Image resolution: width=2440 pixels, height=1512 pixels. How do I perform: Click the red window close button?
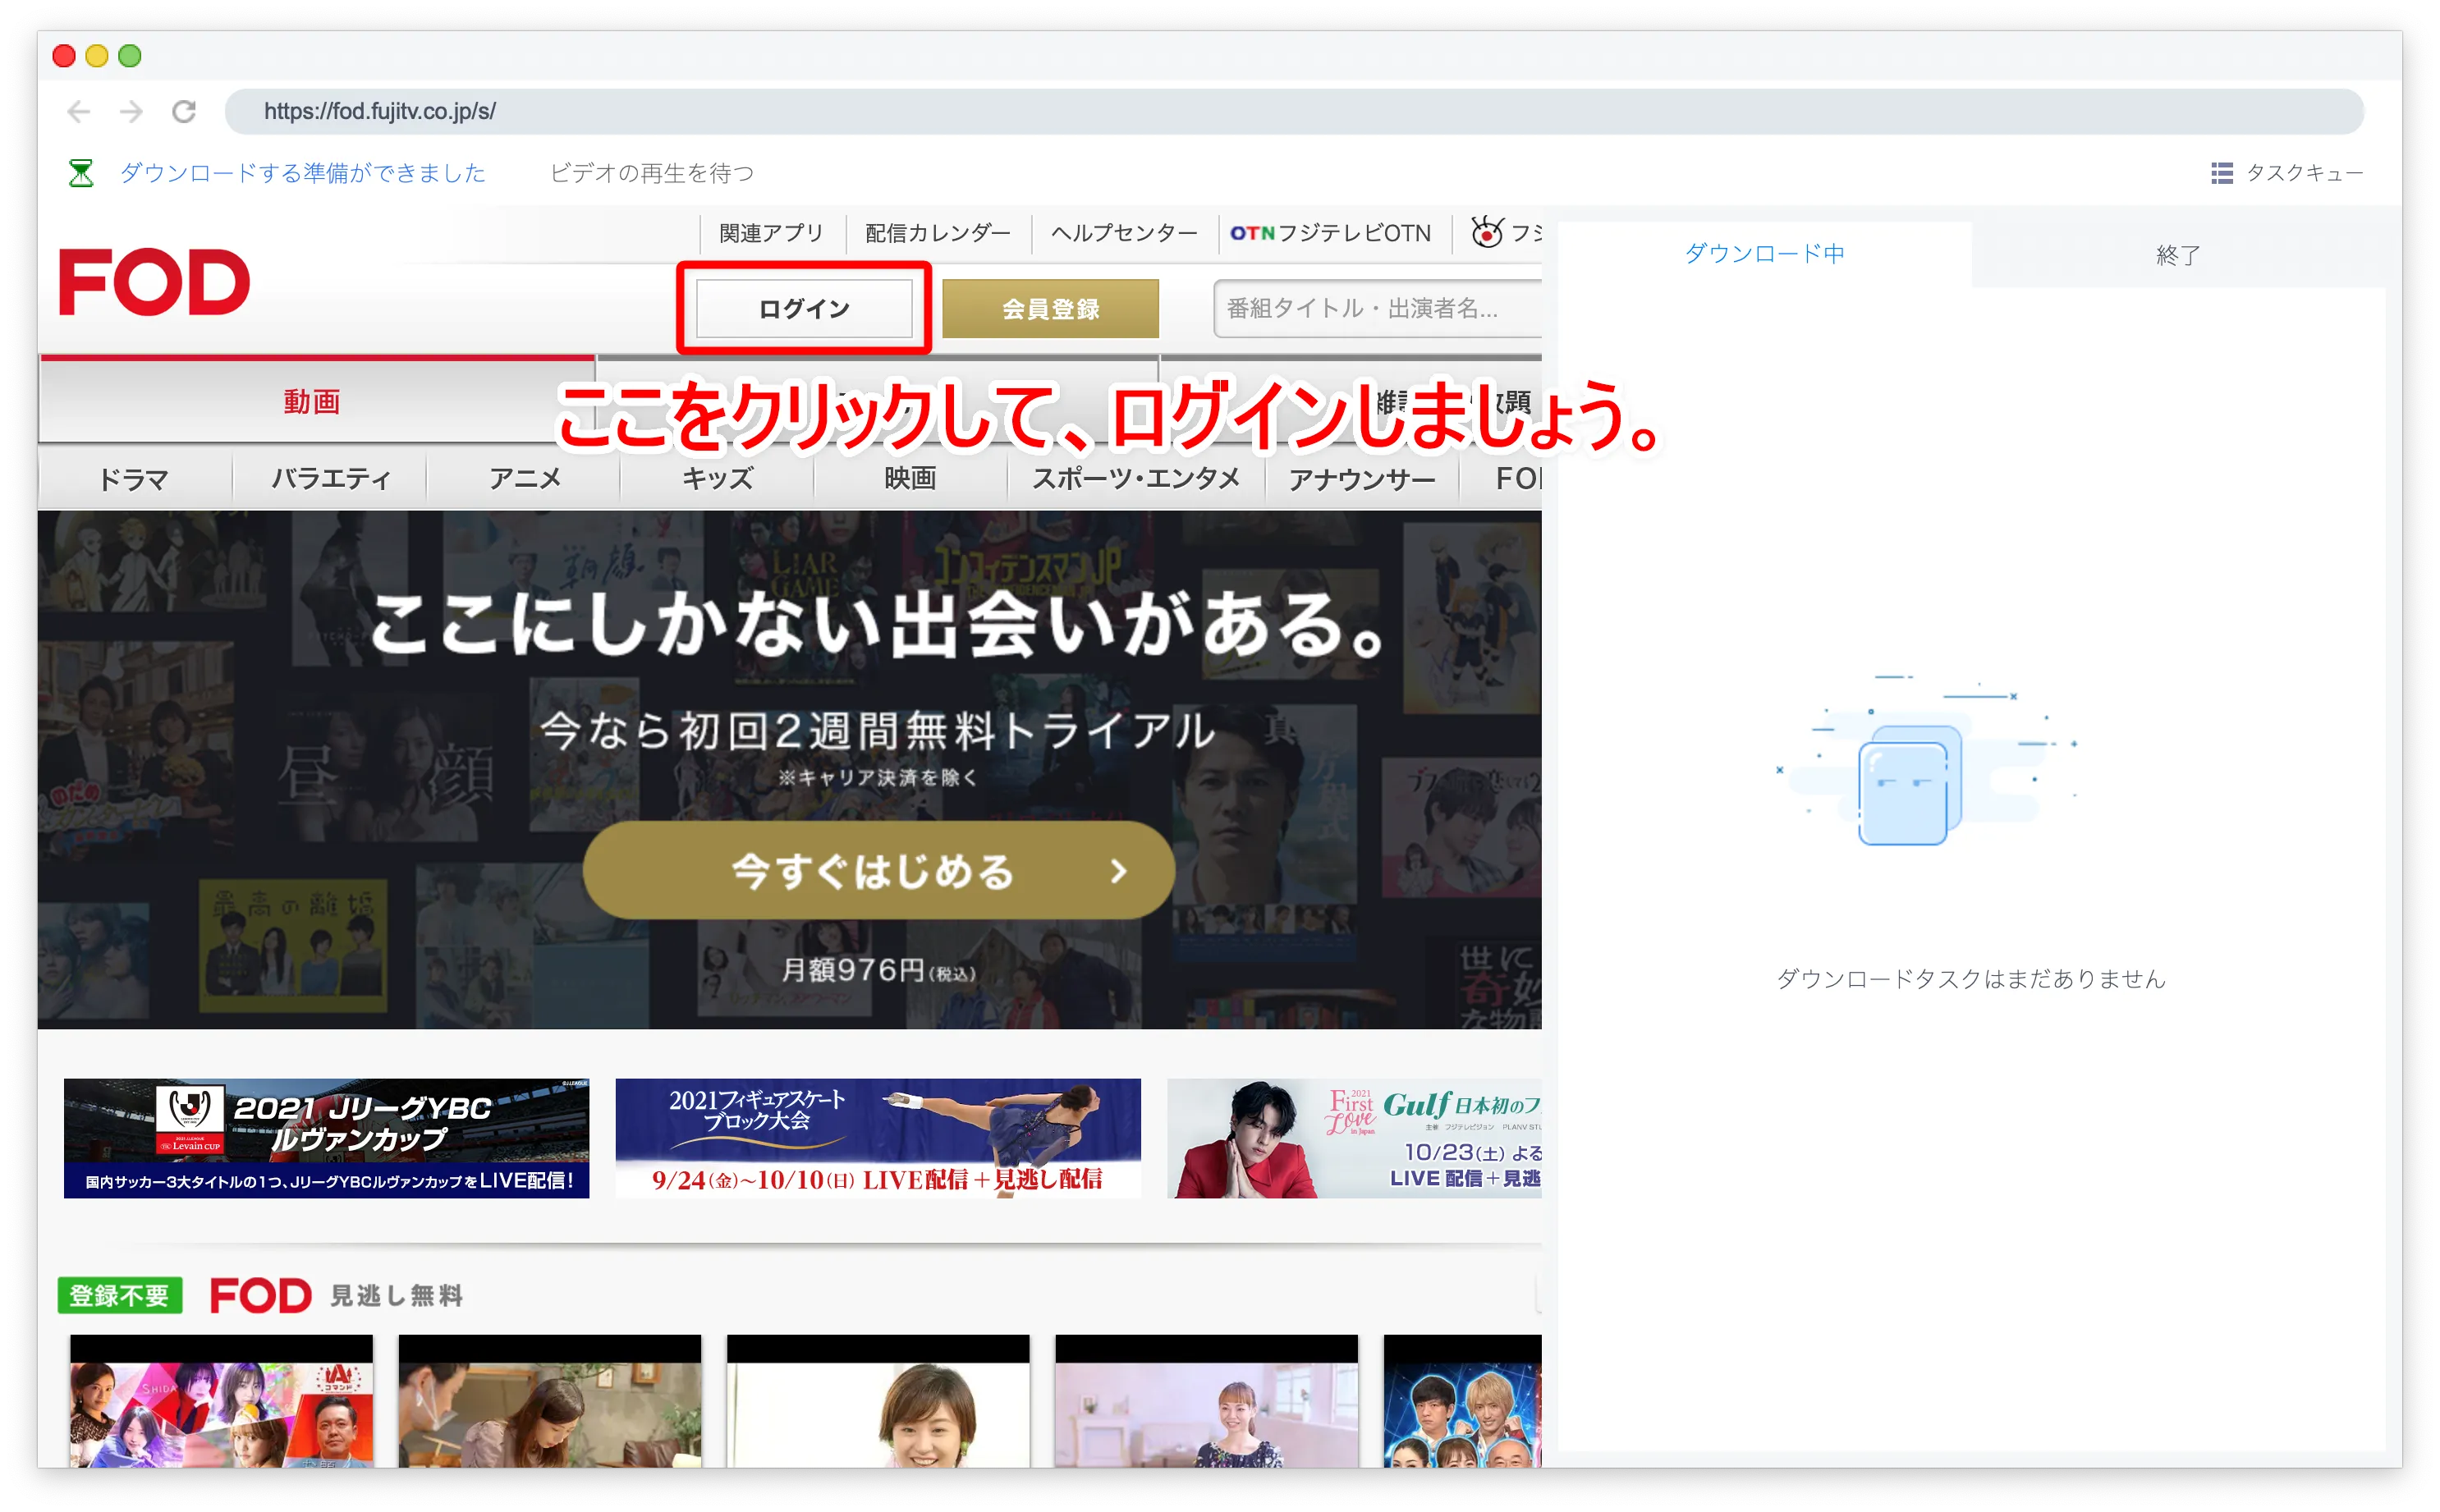point(64,56)
